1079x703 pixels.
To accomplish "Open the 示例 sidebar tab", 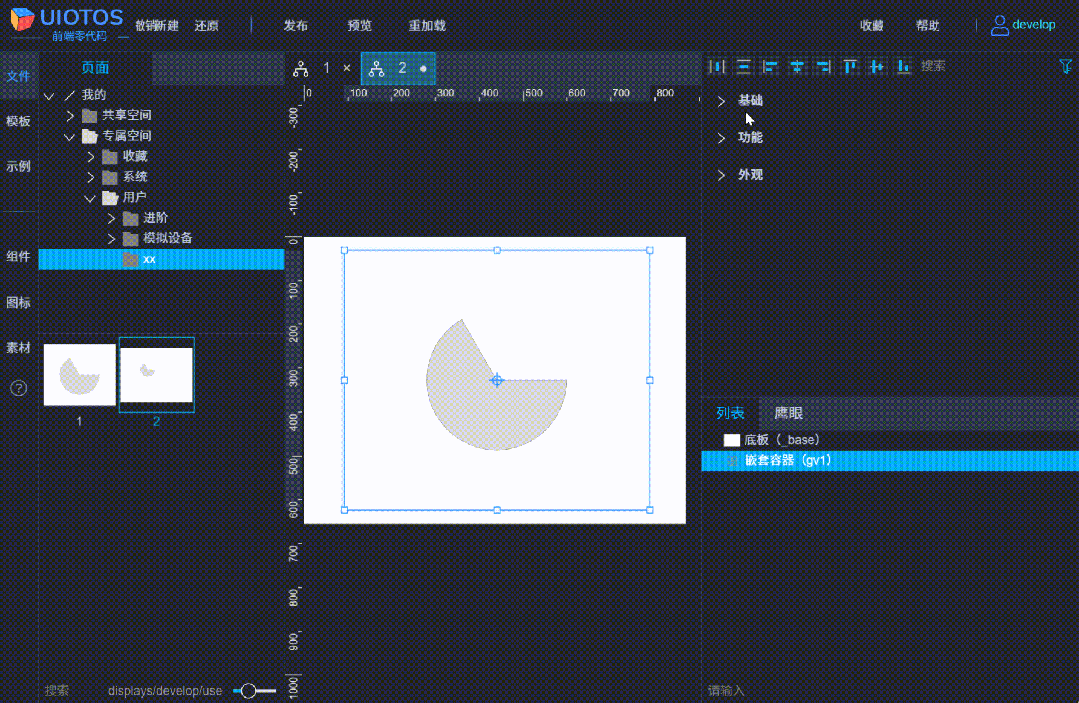I will [19, 166].
